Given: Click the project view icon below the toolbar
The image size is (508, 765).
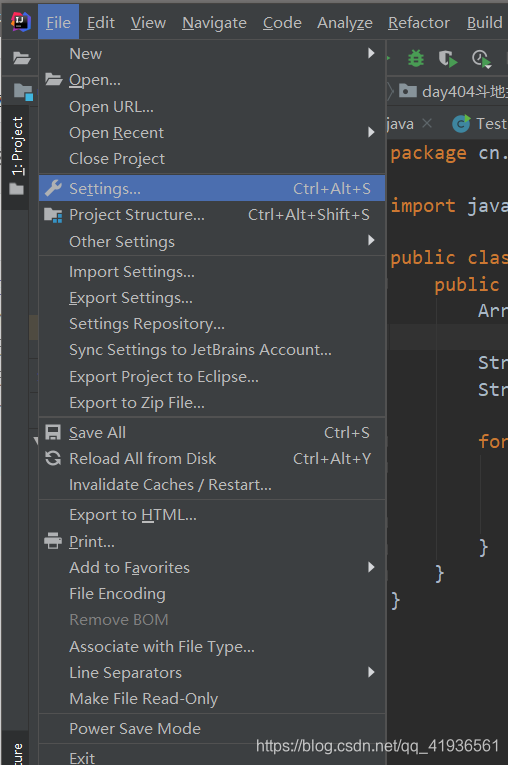Looking at the screenshot, I should (x=23, y=91).
